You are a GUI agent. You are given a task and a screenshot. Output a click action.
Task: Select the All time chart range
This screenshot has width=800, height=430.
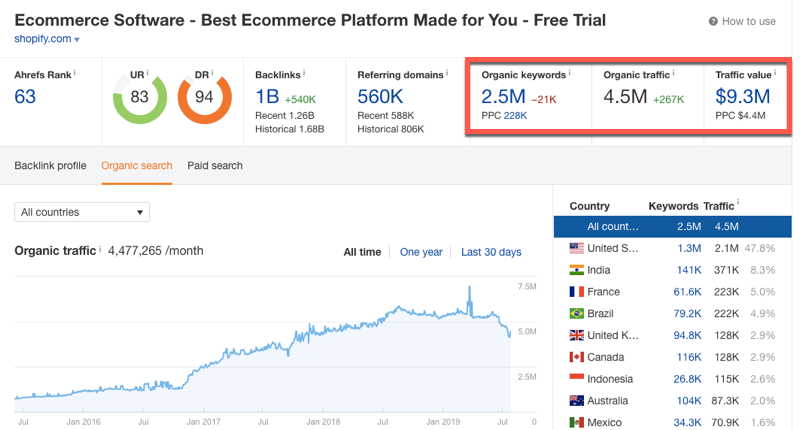click(x=362, y=252)
